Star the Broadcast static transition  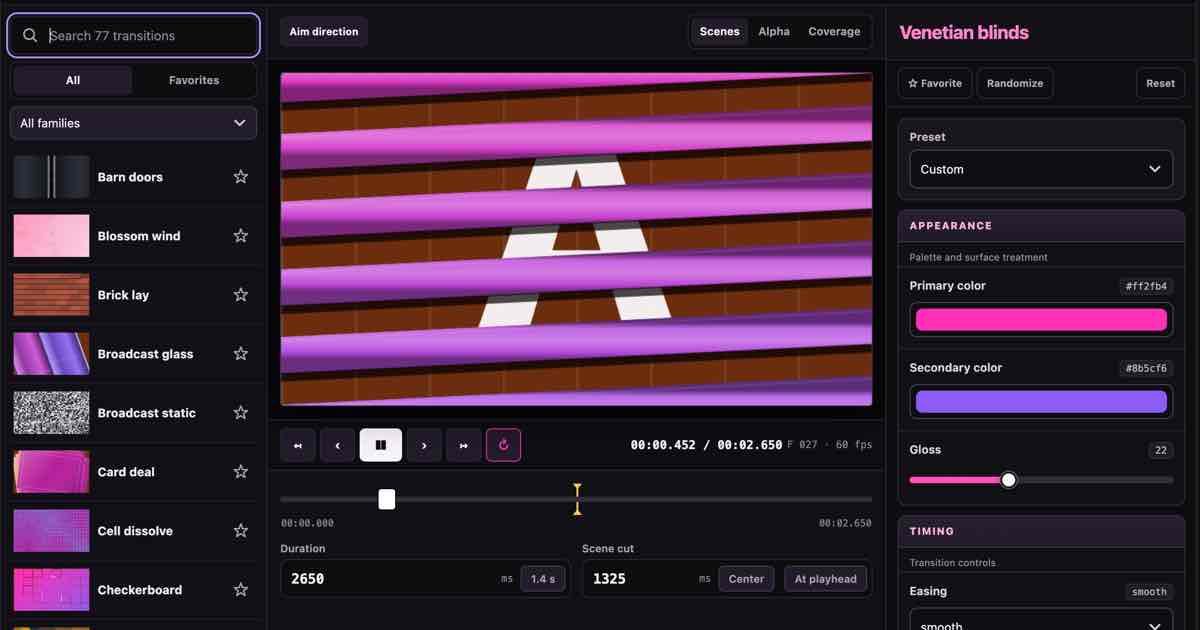[240, 413]
